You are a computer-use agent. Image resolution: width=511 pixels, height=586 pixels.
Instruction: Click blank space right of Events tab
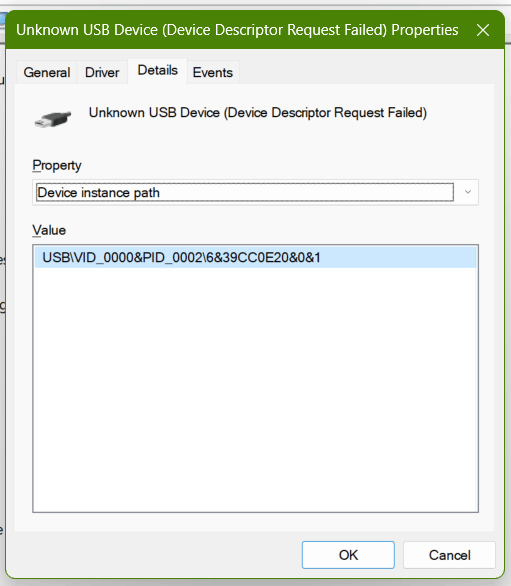tap(366, 72)
